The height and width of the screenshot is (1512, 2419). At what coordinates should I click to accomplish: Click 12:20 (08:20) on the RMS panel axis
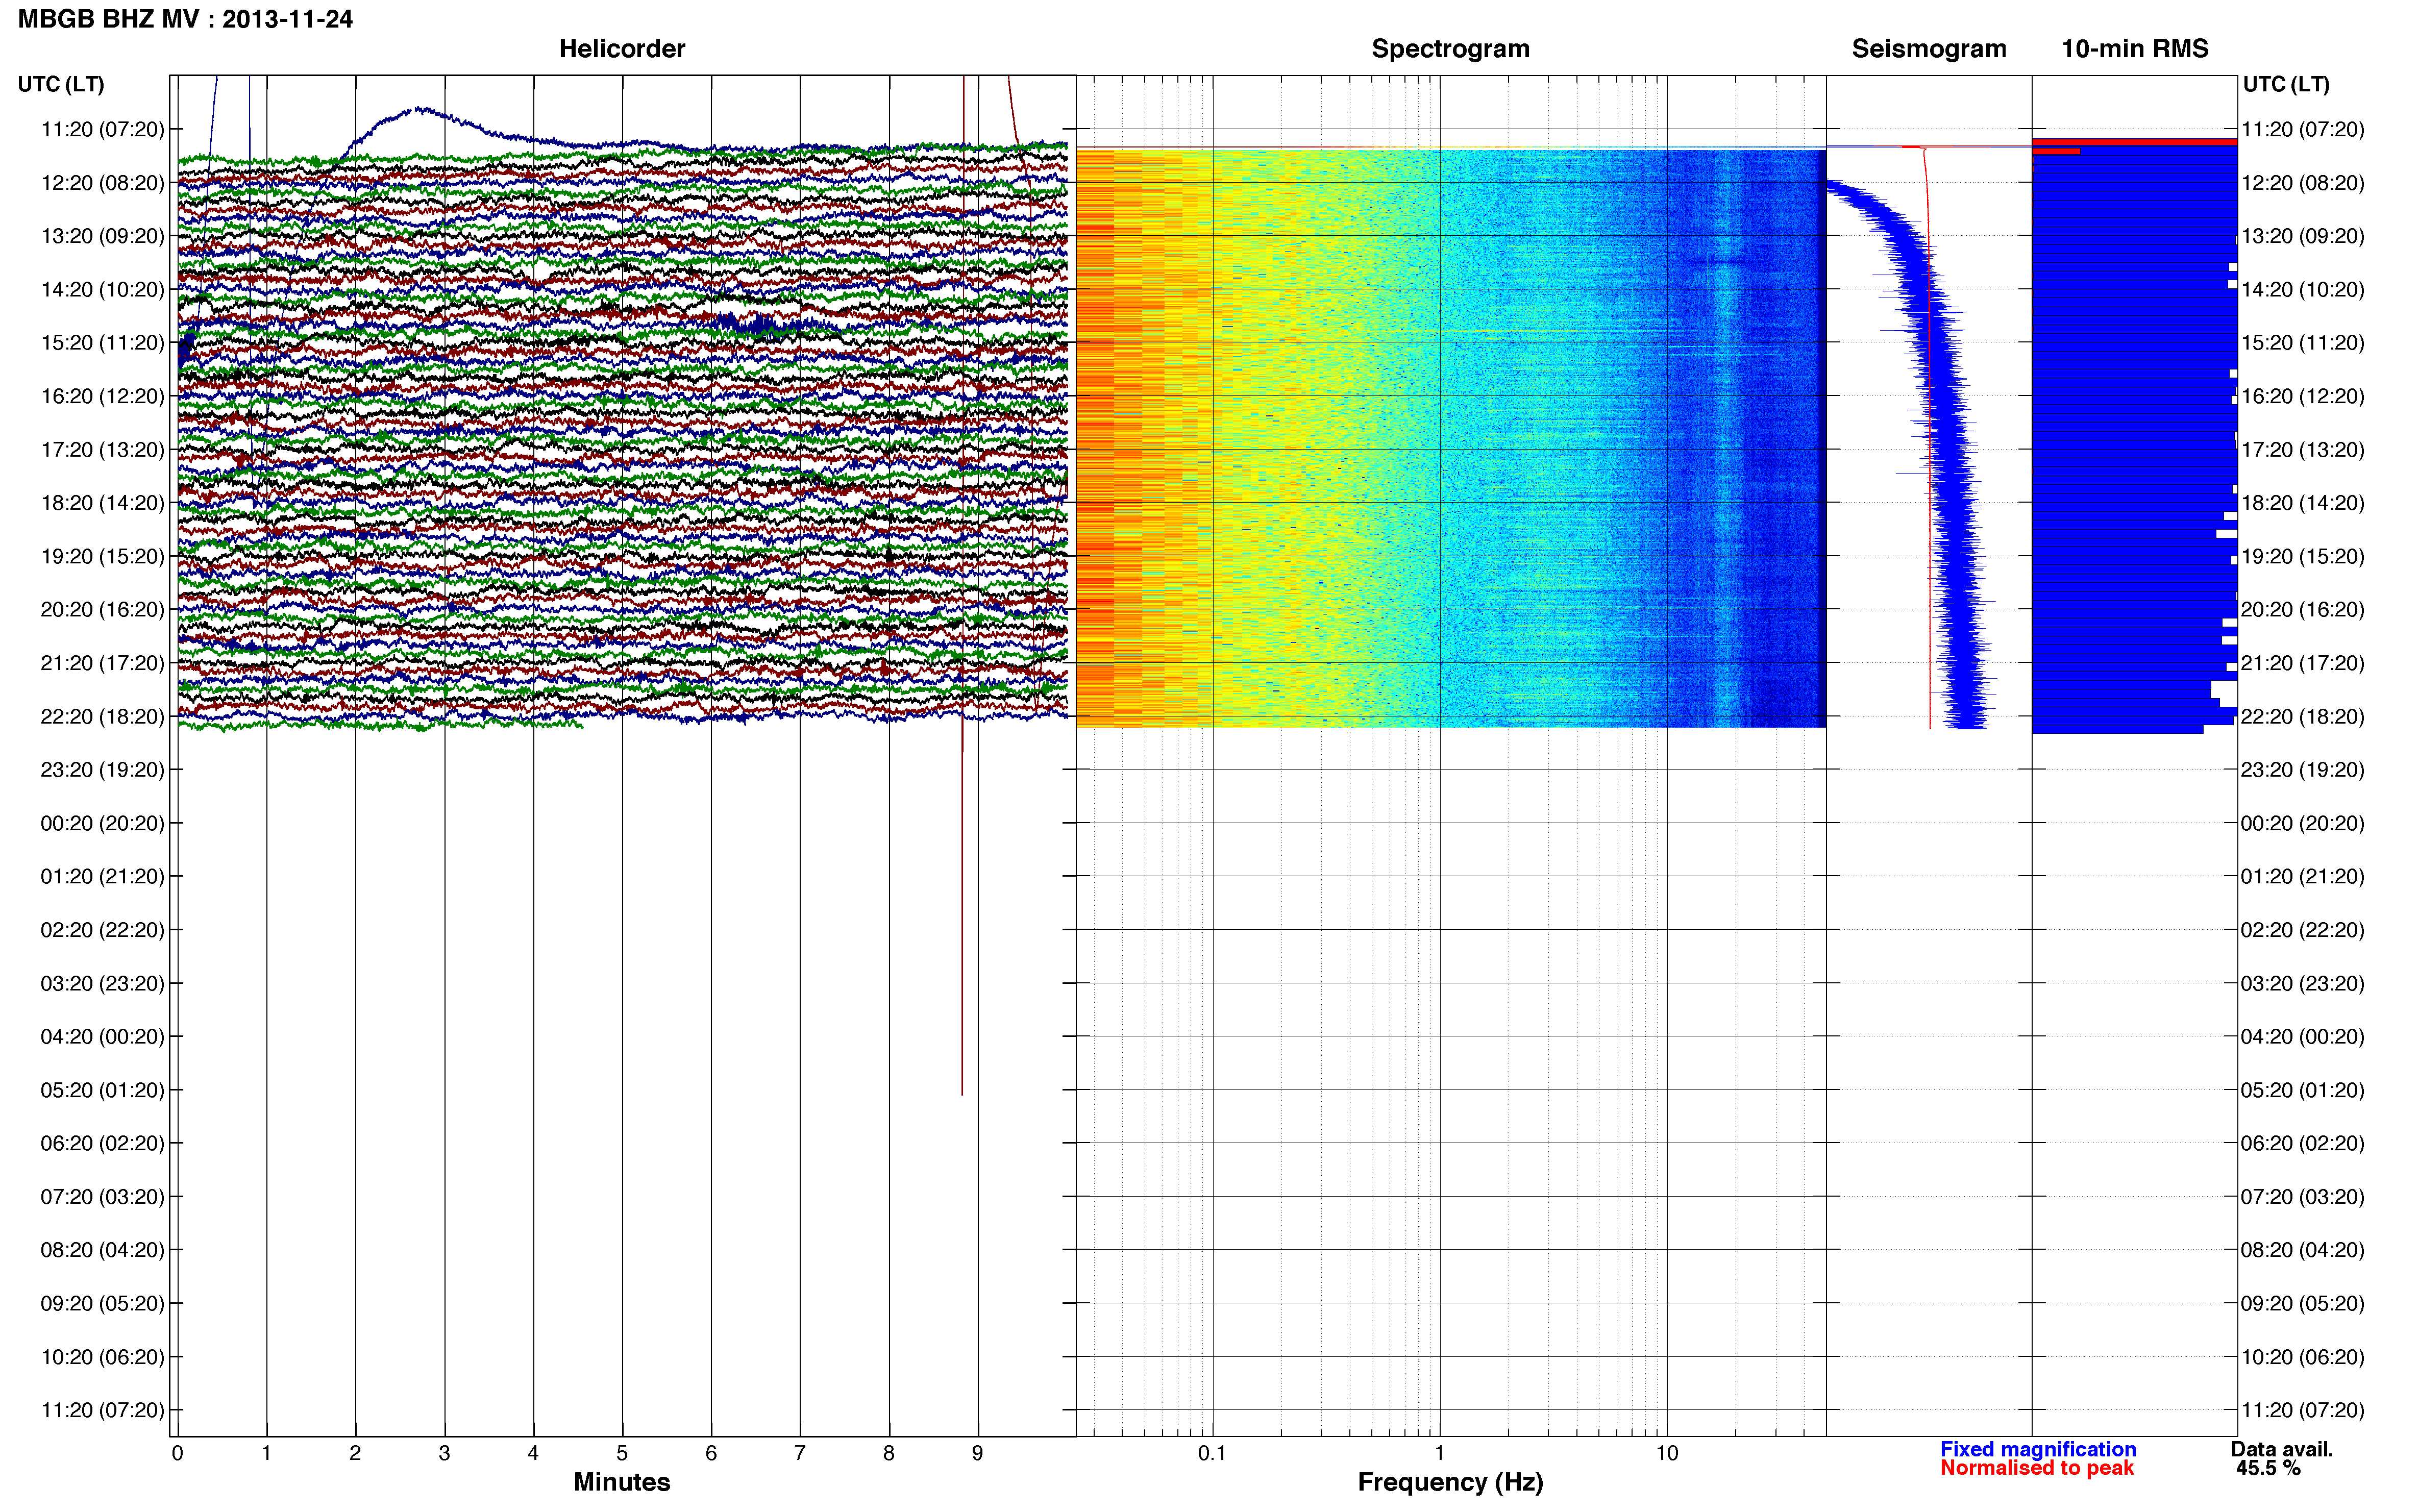tap(2302, 183)
